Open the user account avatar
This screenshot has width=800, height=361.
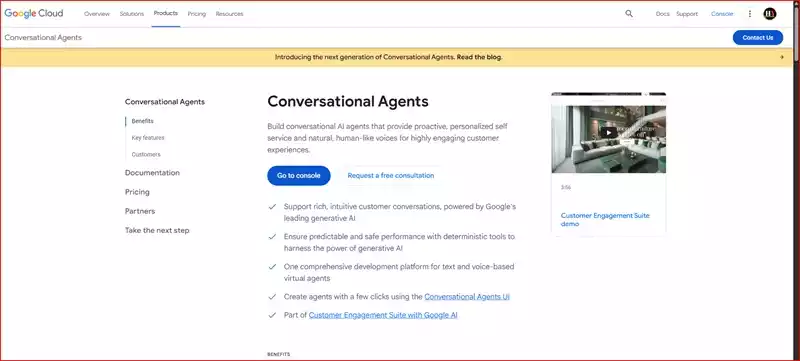coord(769,14)
